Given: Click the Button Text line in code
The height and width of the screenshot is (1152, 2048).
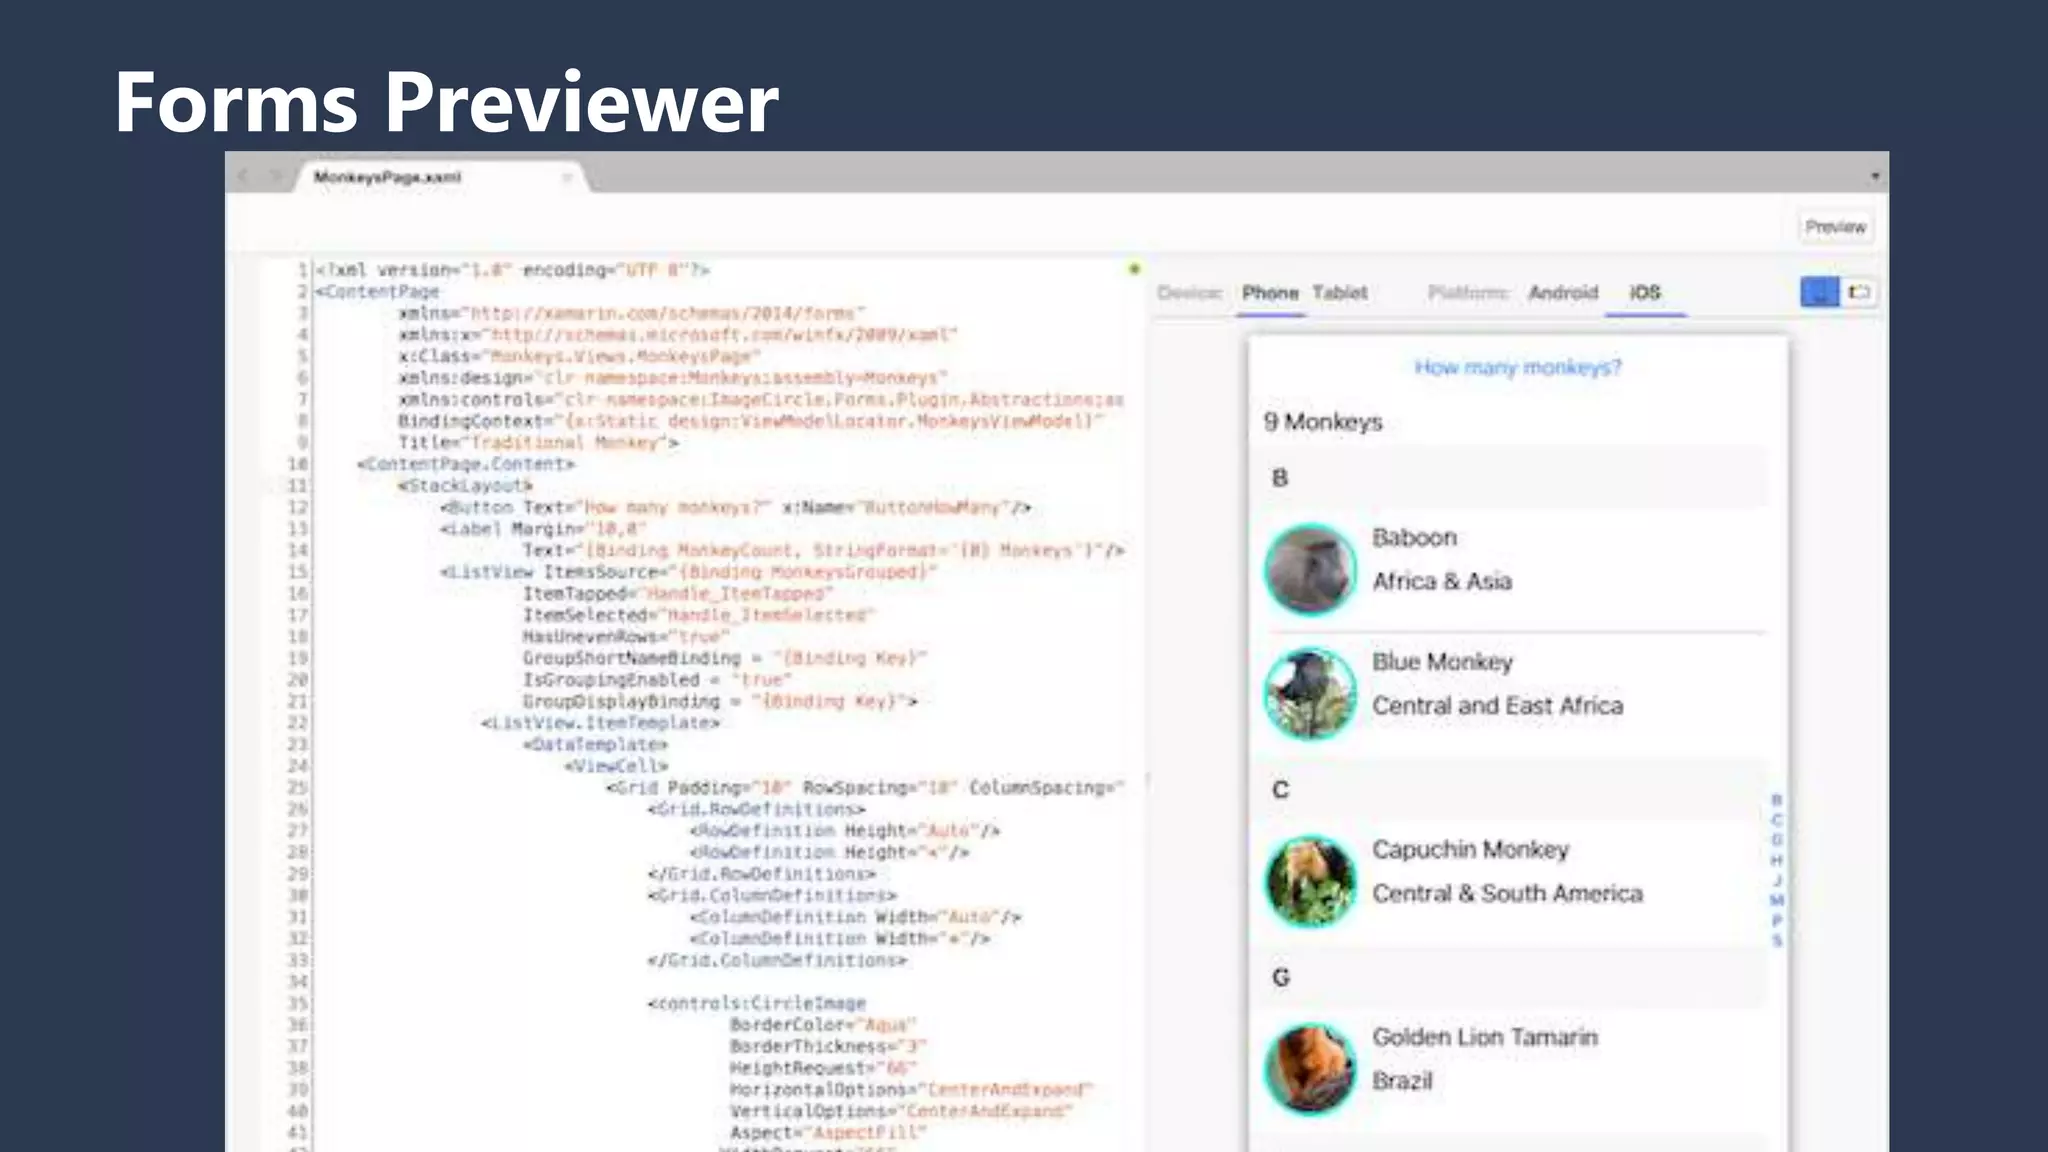Looking at the screenshot, I should coord(735,508).
